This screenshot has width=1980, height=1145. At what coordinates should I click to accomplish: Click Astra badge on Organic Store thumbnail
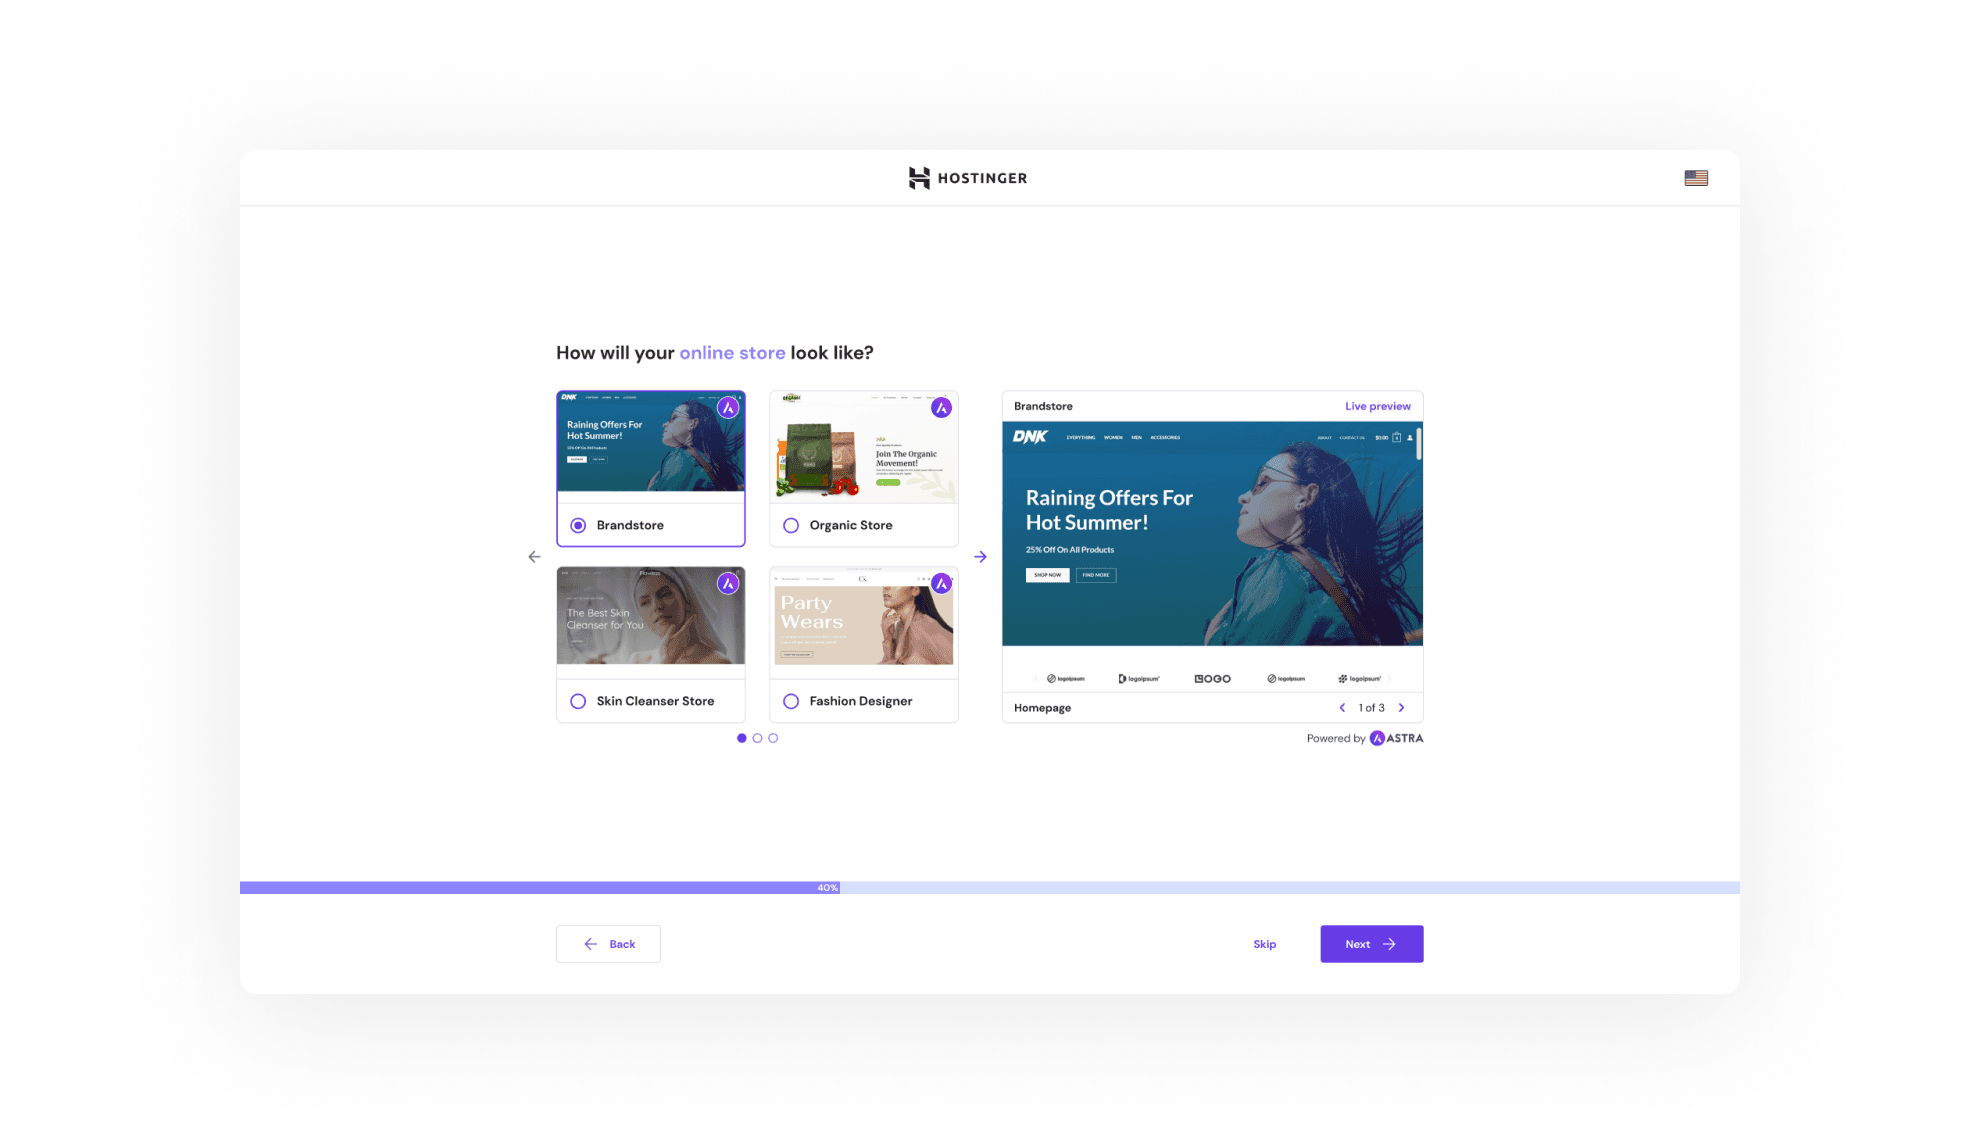tap(941, 408)
